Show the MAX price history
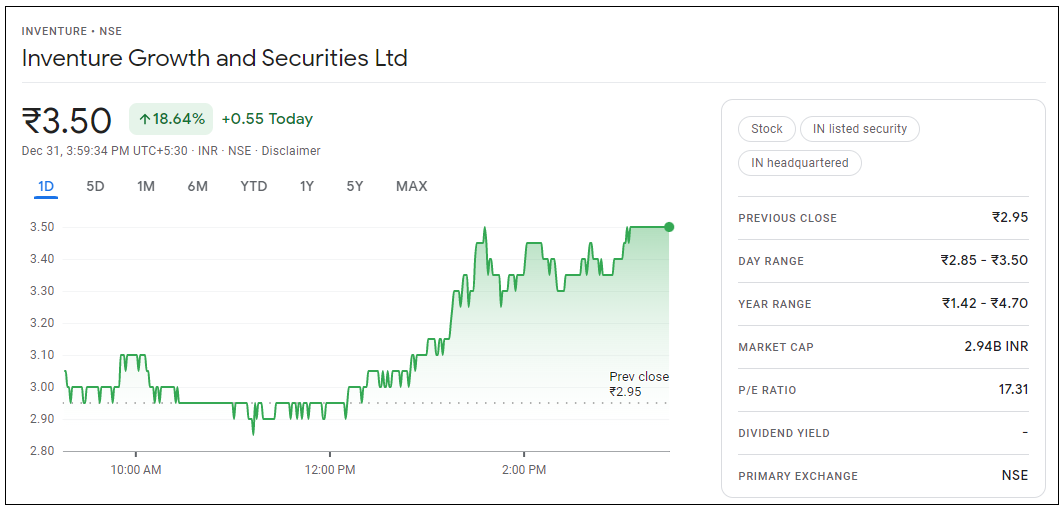 click(411, 186)
